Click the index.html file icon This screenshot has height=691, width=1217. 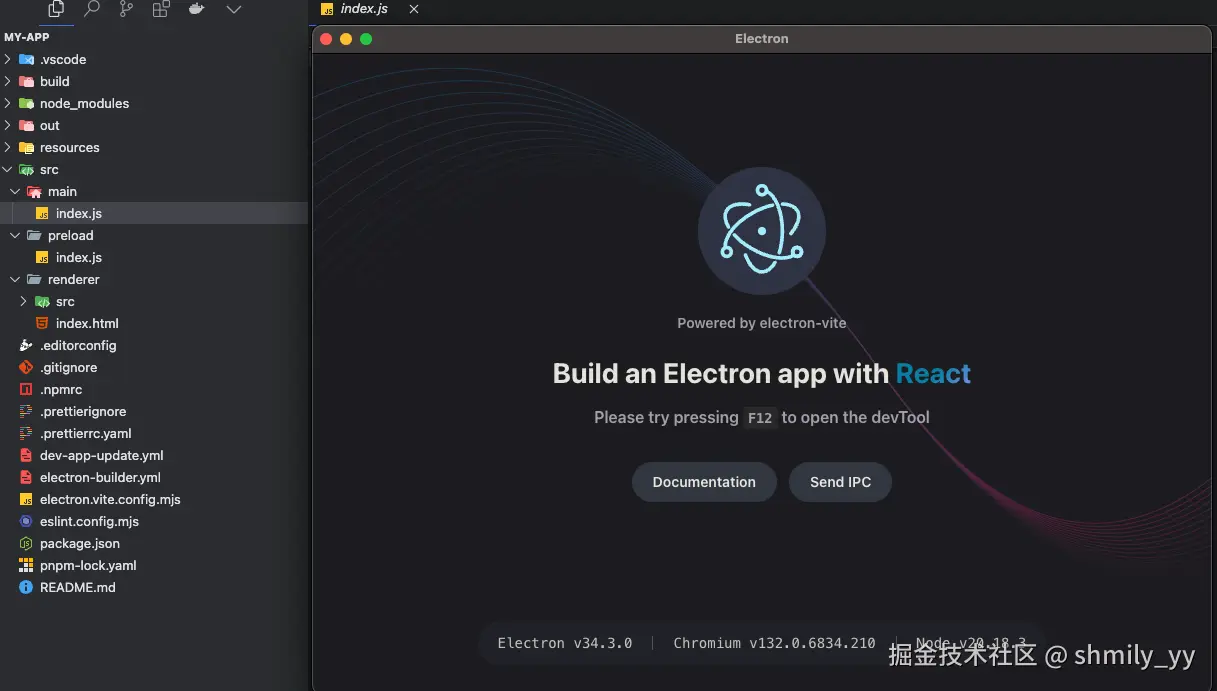point(42,323)
